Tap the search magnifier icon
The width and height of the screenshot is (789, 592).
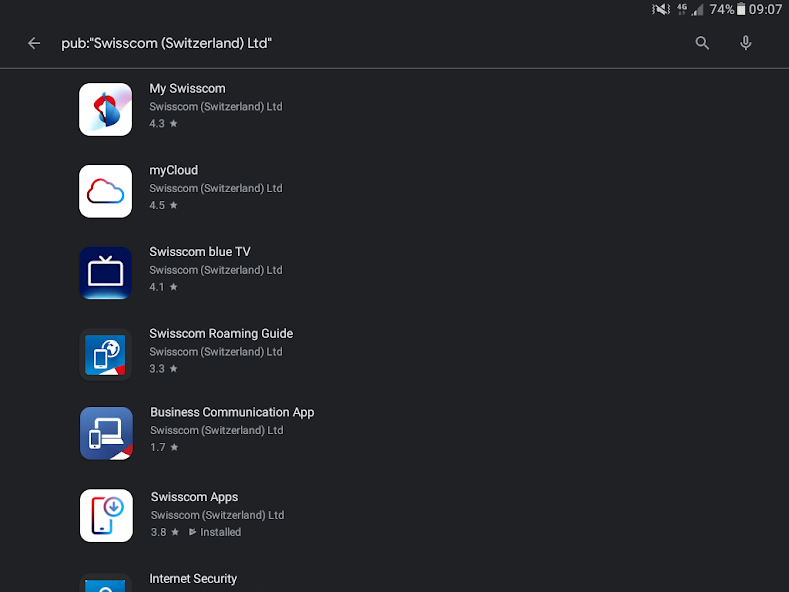point(702,43)
